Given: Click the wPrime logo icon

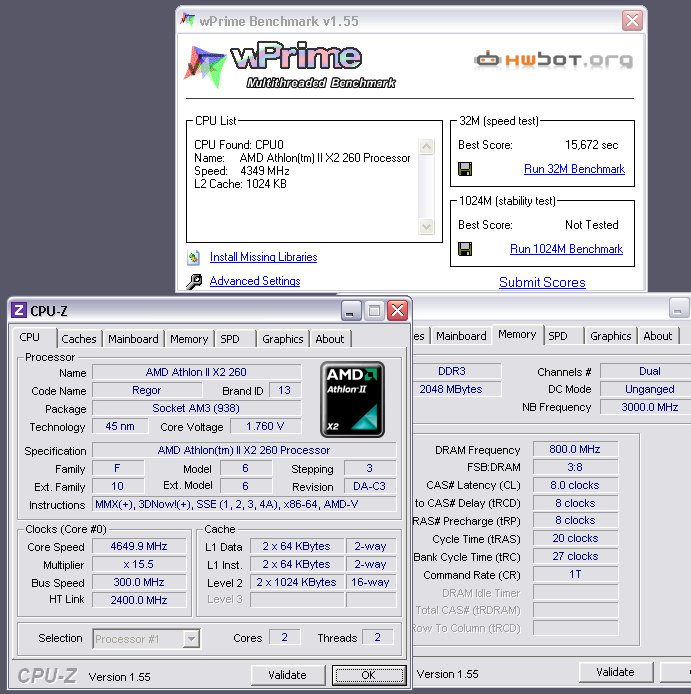Looking at the screenshot, I should tap(205, 66).
